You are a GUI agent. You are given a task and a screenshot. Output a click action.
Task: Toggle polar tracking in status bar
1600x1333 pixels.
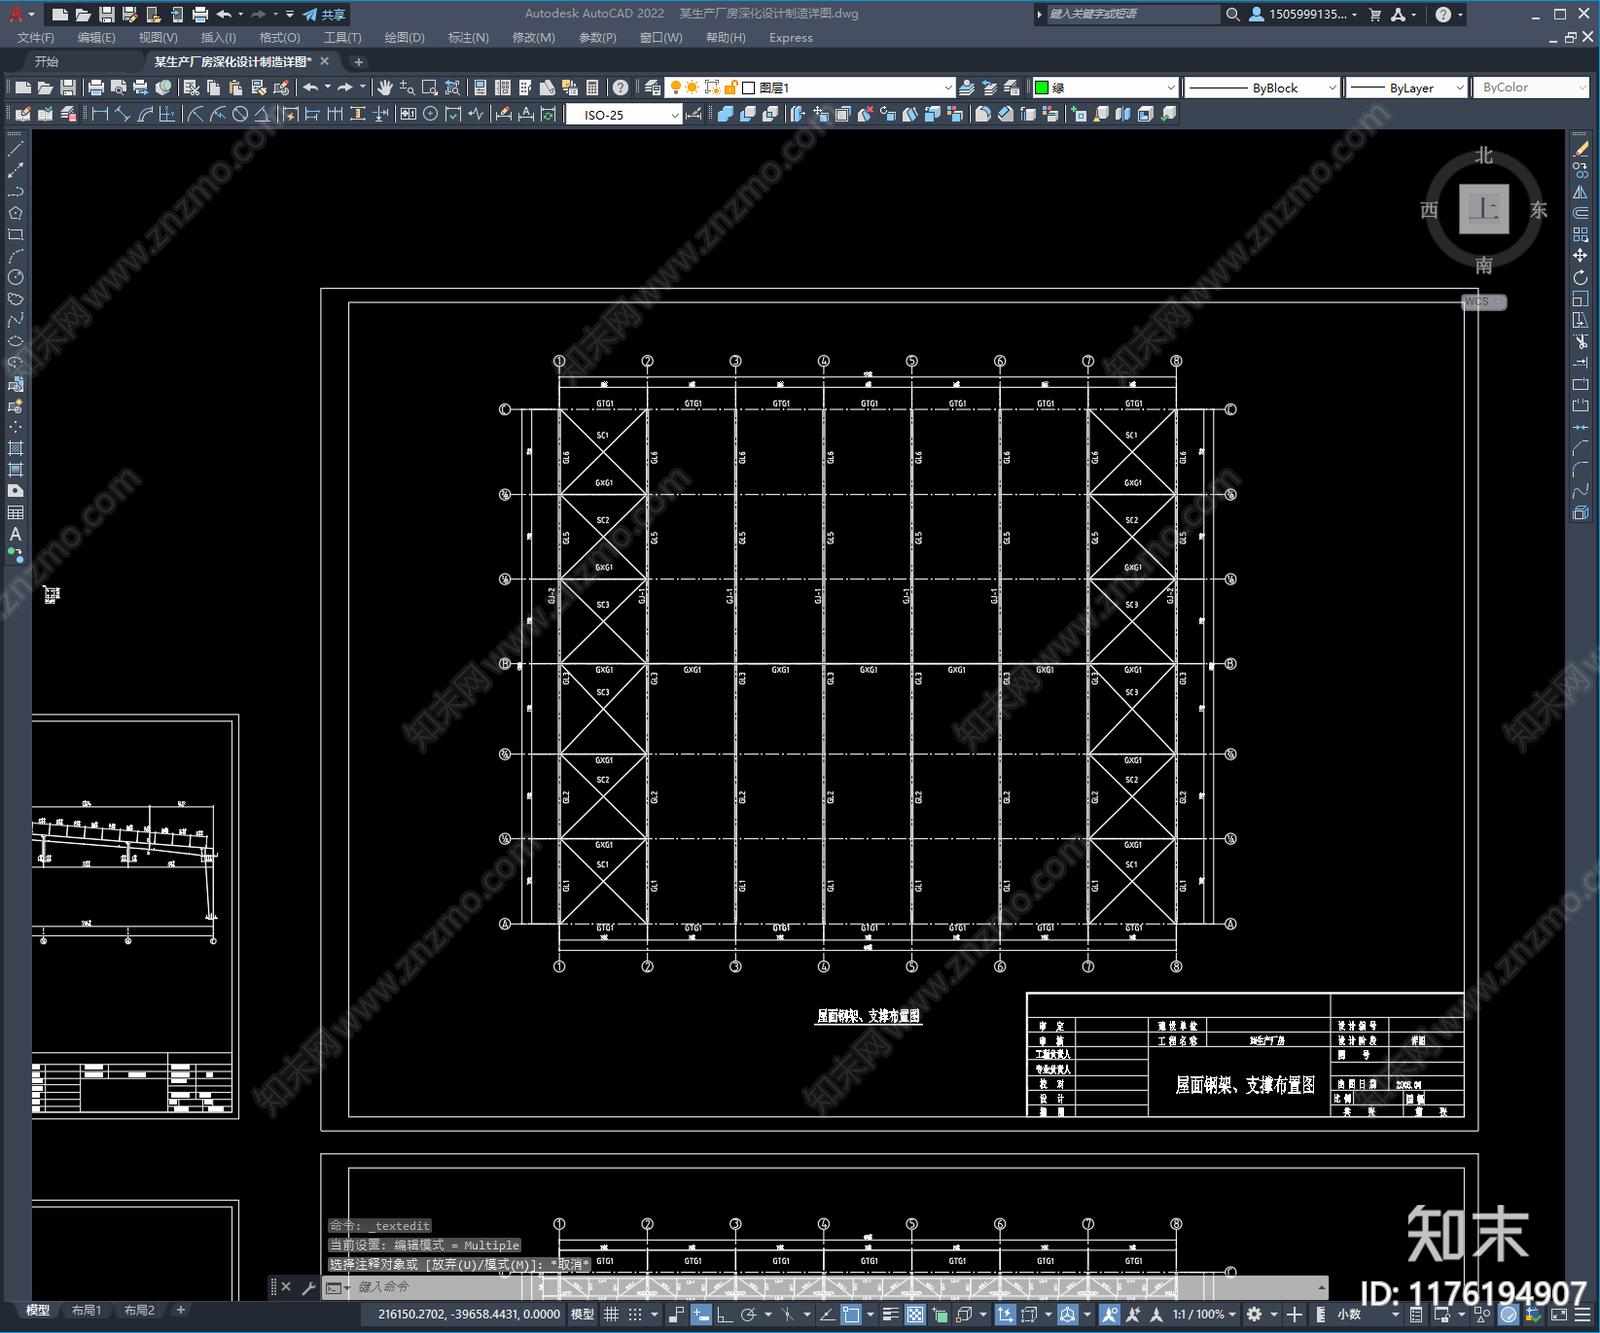(x=748, y=1314)
